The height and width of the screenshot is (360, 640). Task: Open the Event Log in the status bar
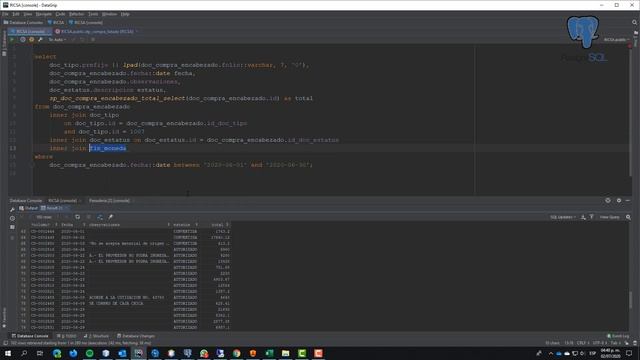pos(618,336)
